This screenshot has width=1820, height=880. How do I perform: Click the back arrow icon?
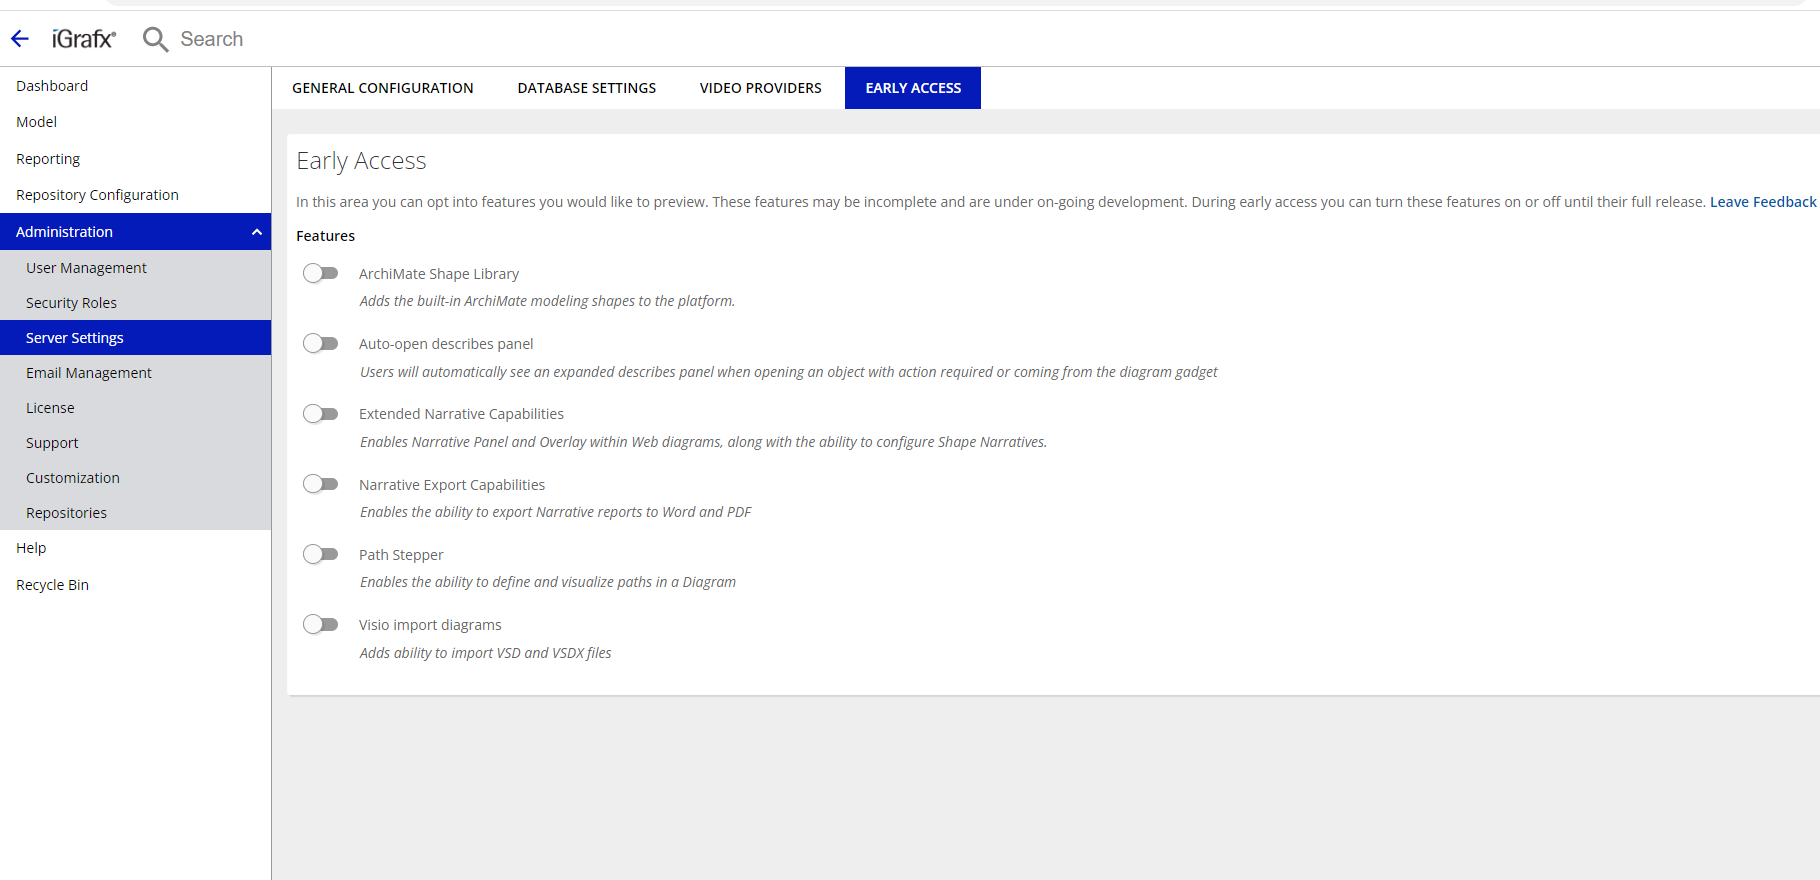tap(20, 39)
